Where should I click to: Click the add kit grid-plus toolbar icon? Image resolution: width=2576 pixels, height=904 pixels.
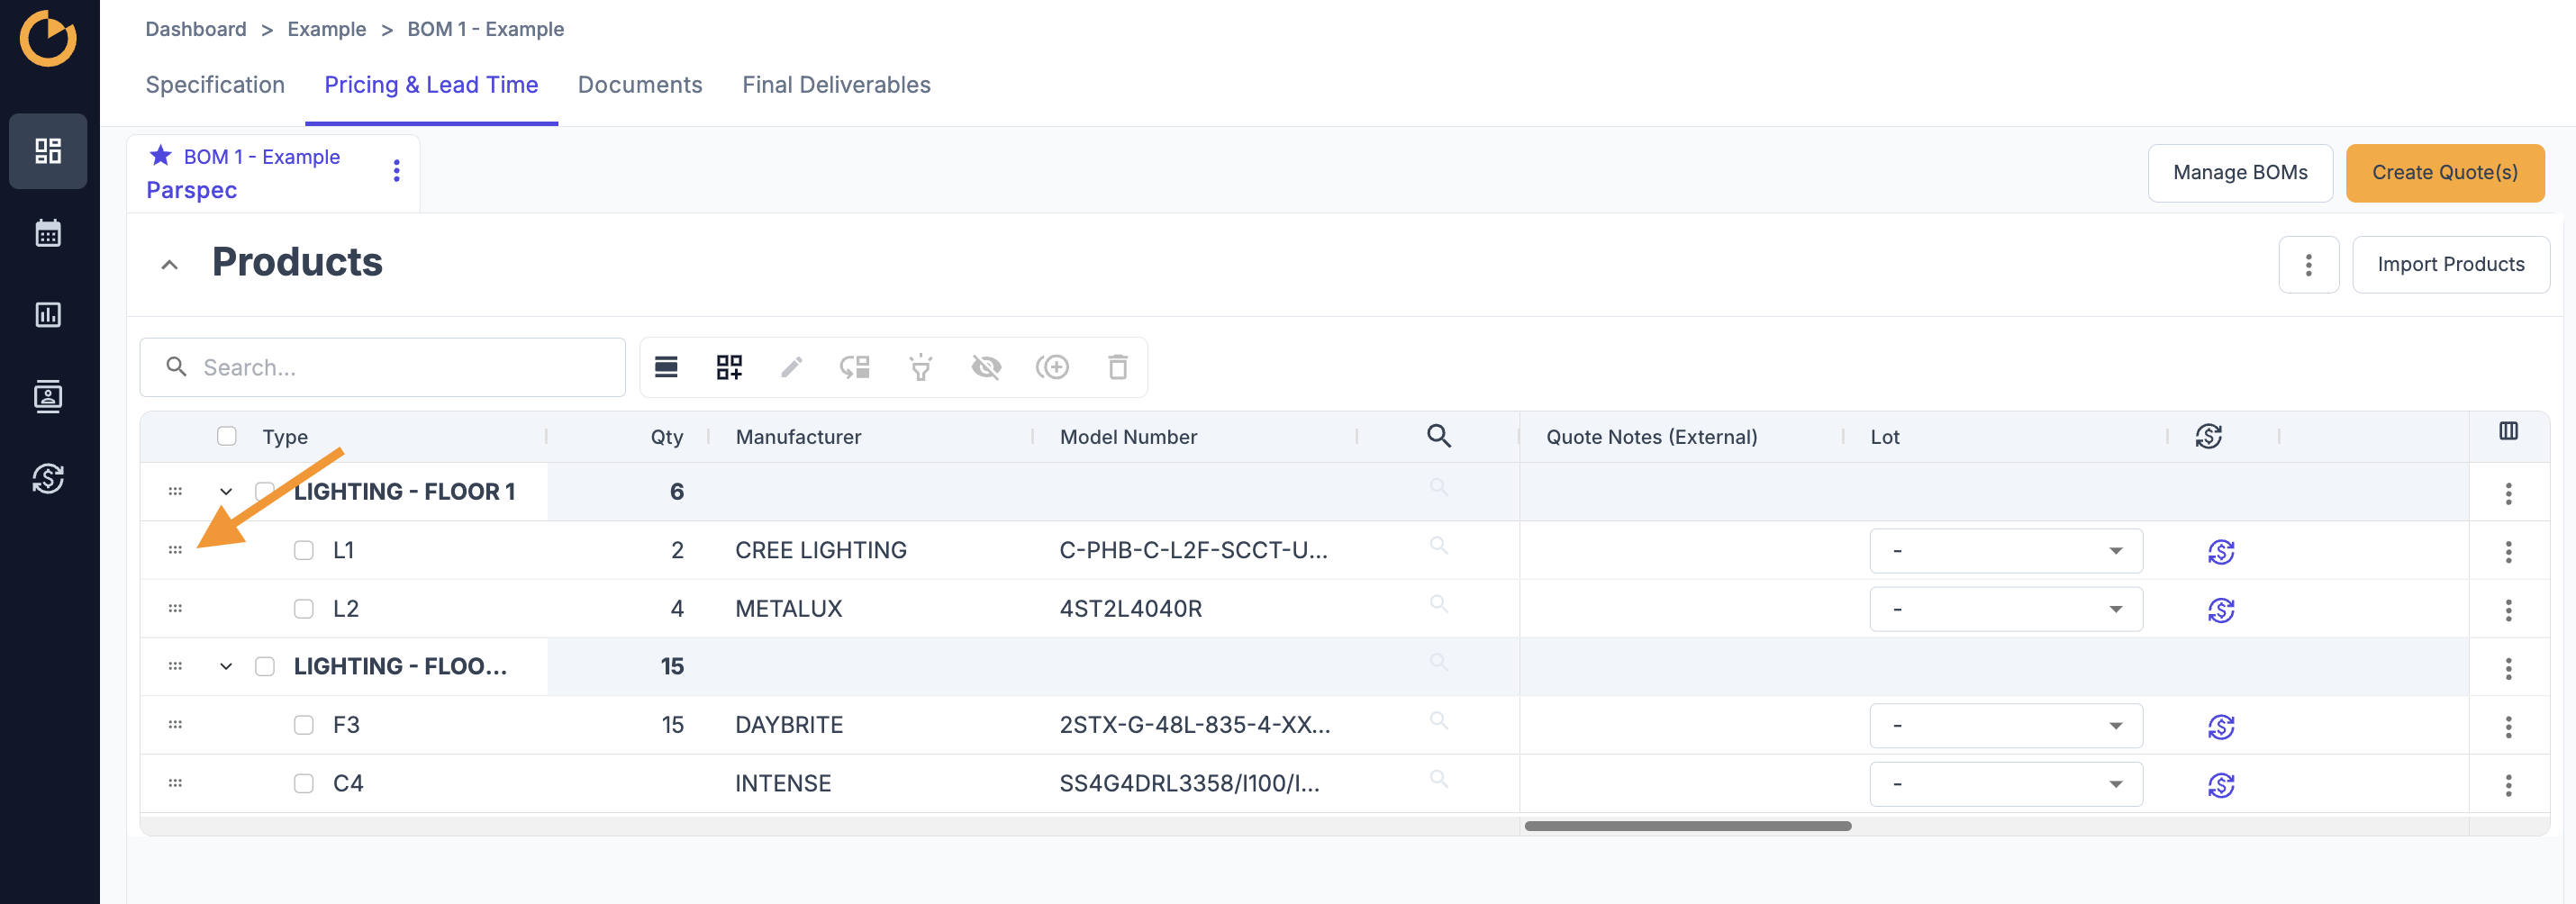pyautogui.click(x=729, y=367)
